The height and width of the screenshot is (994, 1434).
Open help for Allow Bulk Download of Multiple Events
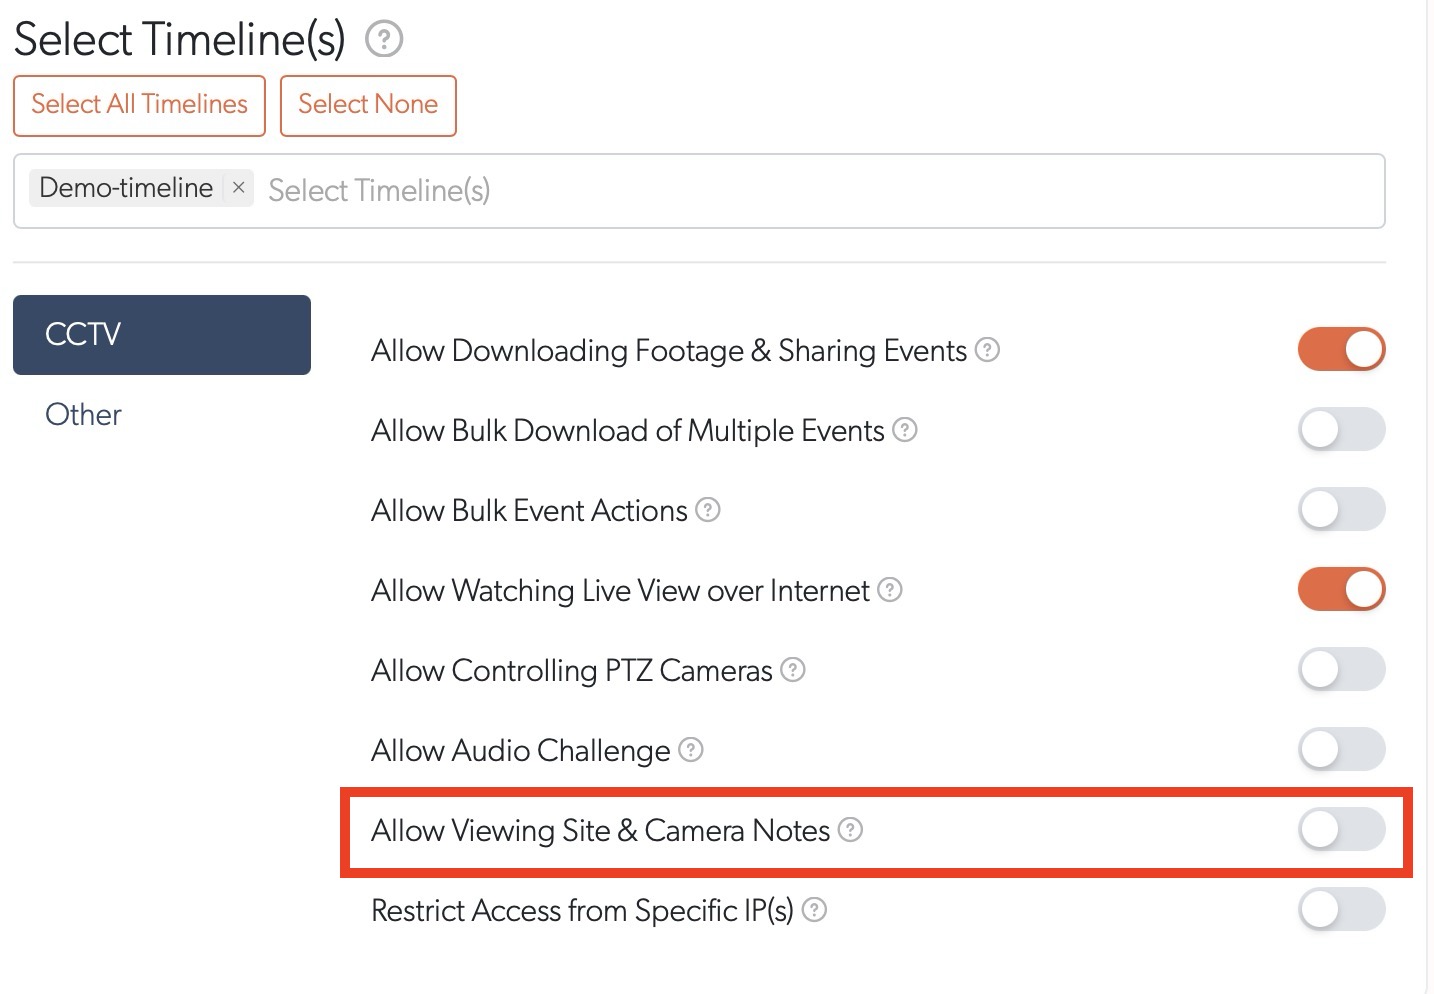pyautogui.click(x=904, y=430)
